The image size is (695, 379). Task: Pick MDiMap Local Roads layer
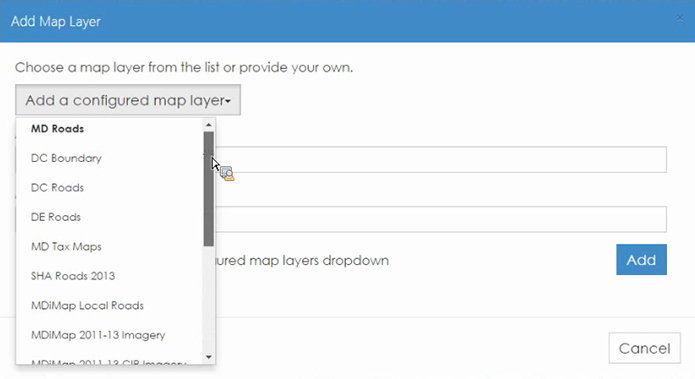click(x=87, y=306)
